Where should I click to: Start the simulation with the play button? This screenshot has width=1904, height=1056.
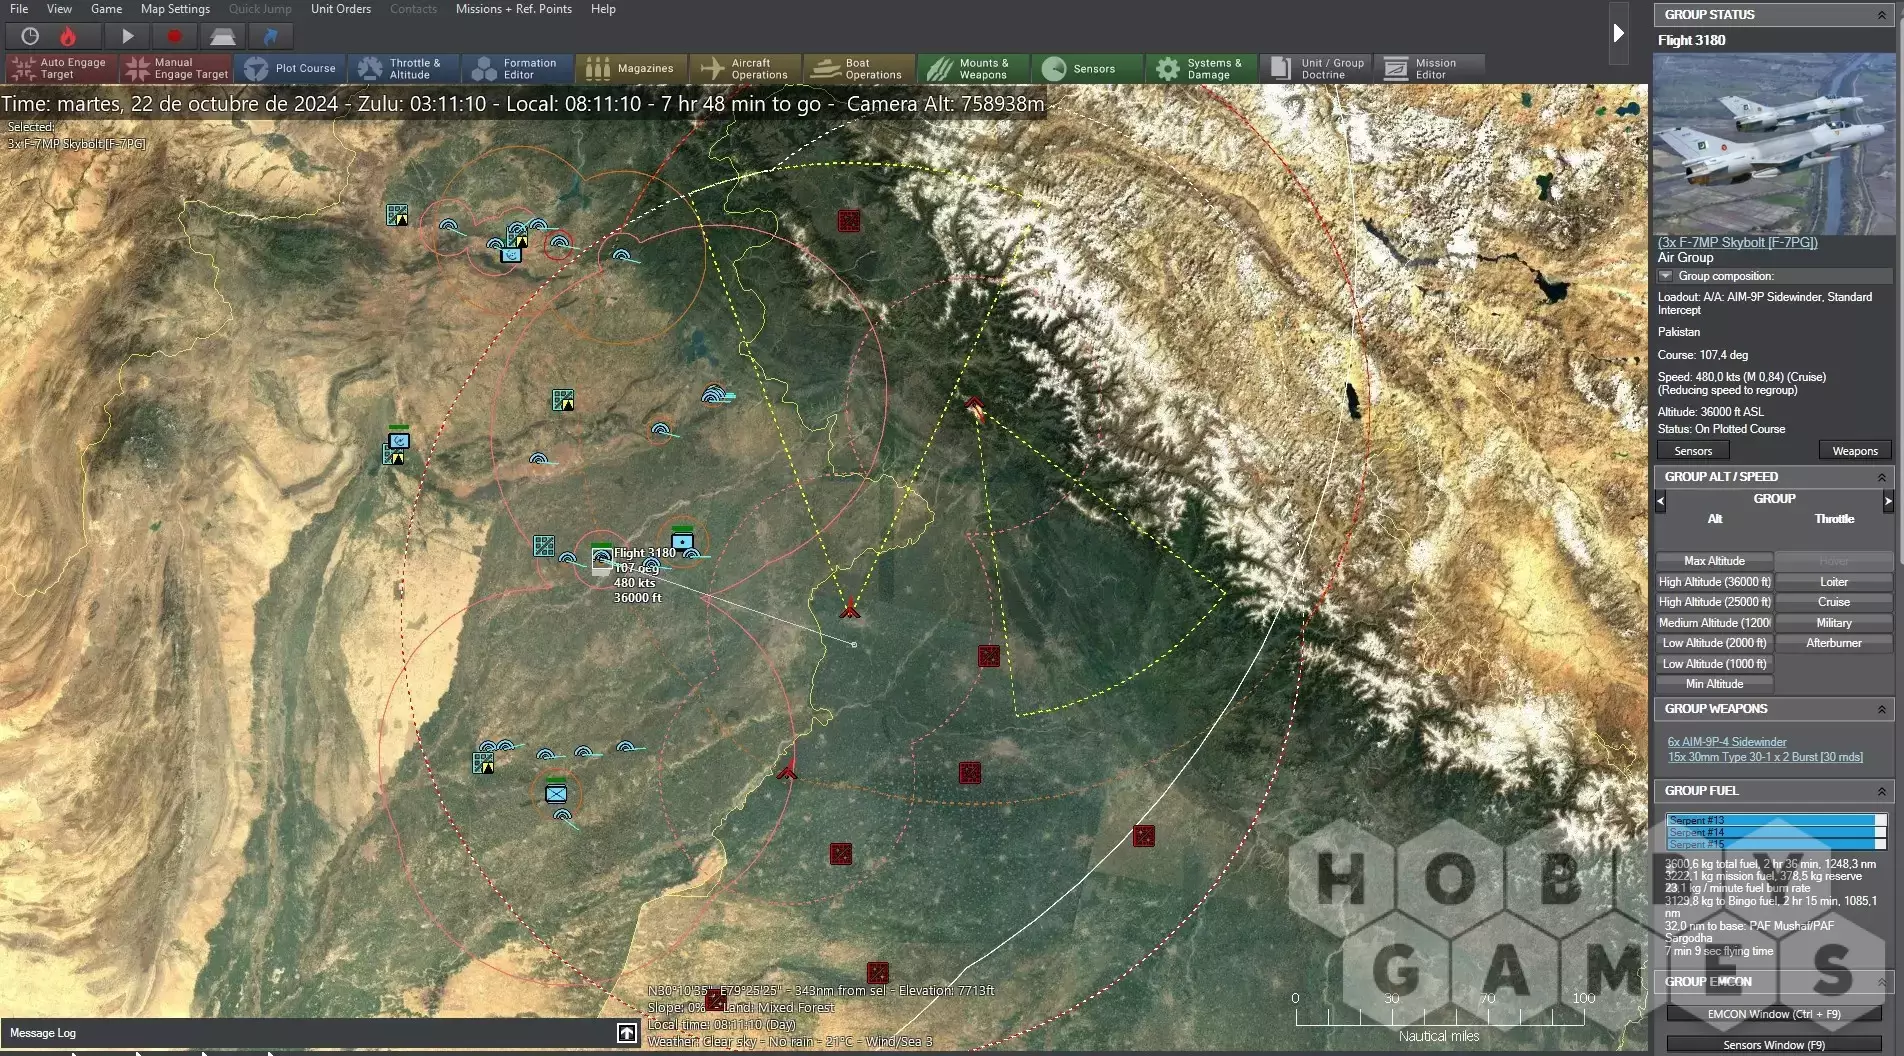coord(127,36)
